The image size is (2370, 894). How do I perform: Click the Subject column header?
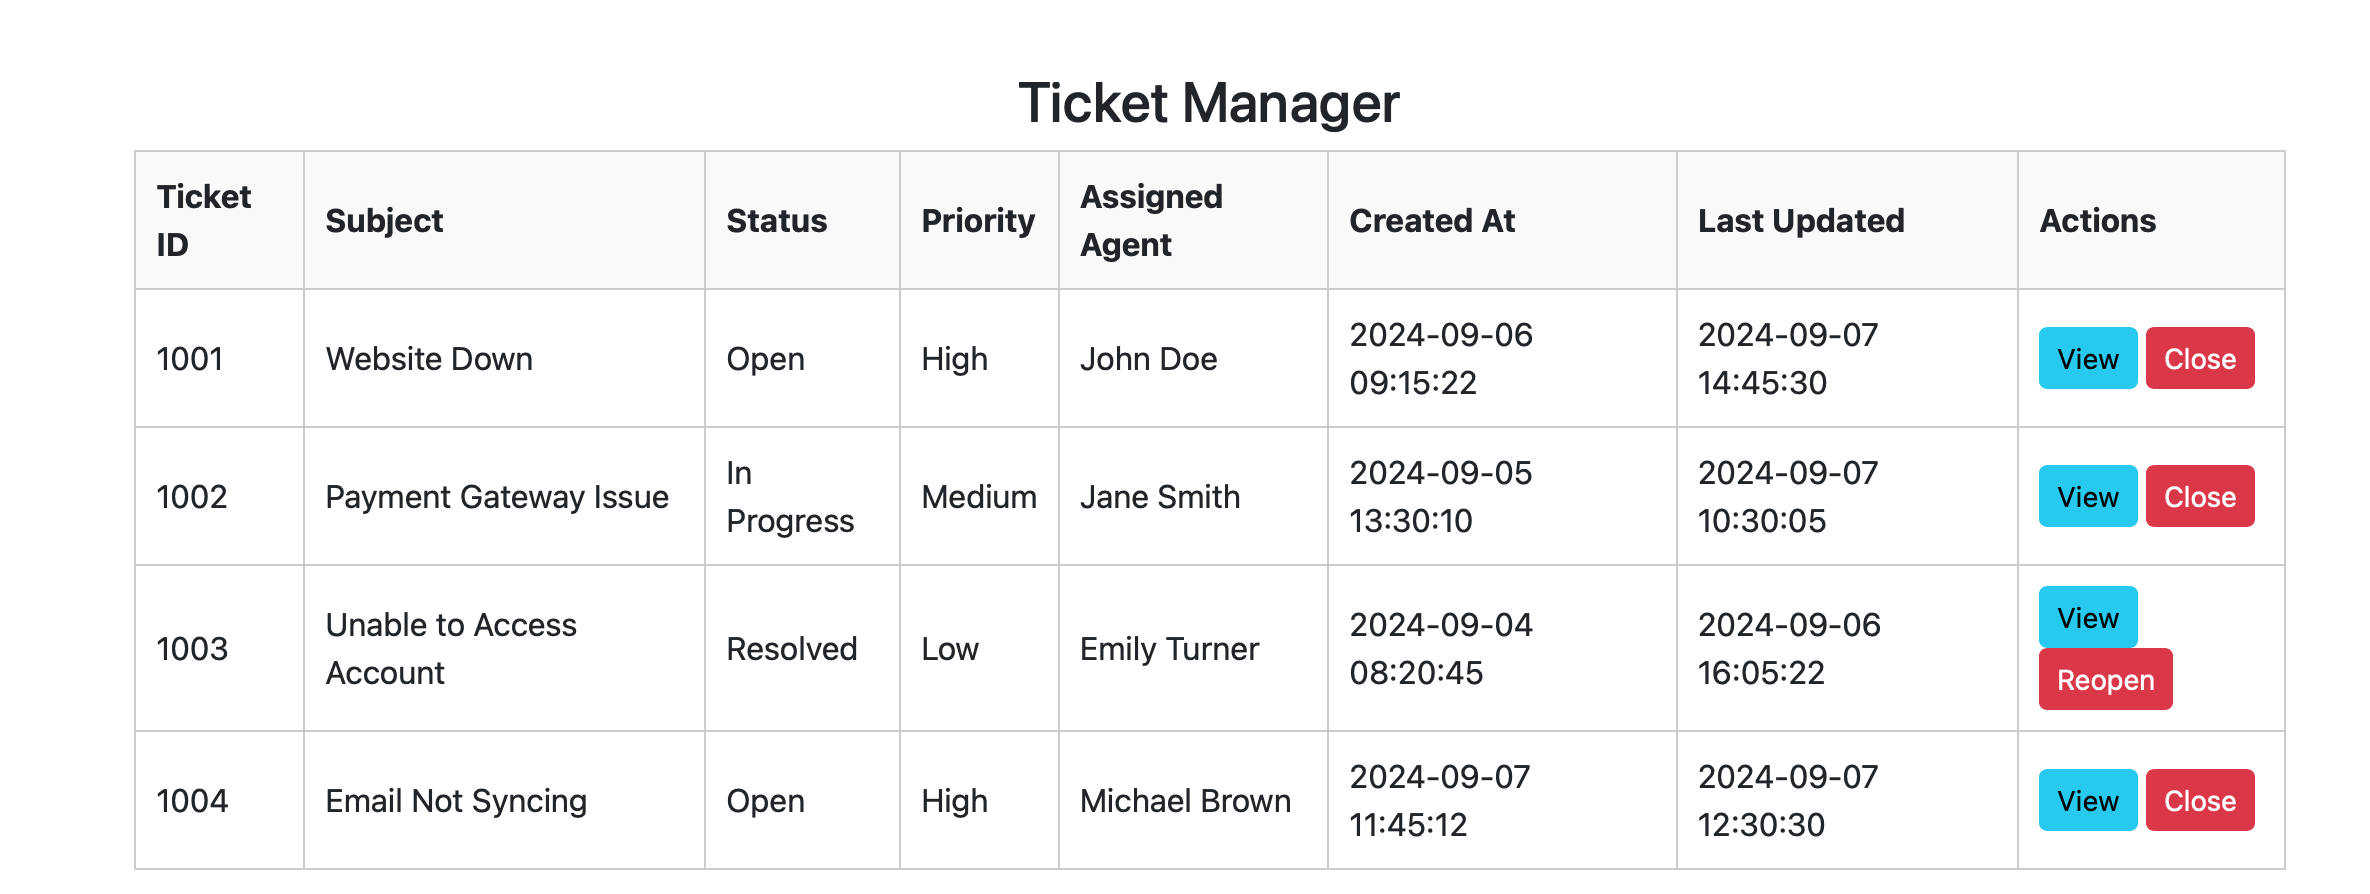click(384, 220)
